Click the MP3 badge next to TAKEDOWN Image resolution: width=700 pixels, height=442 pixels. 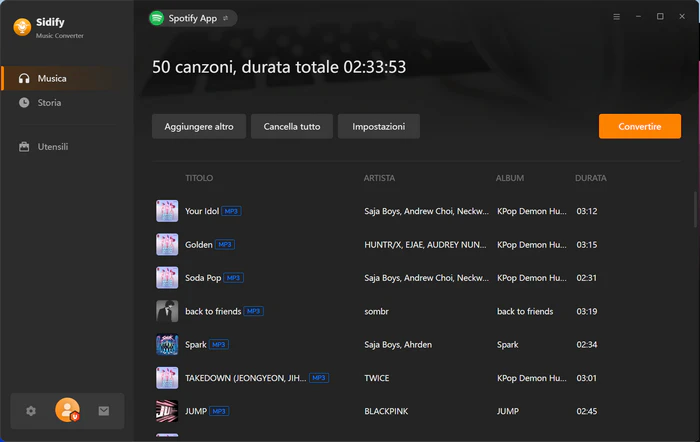pos(319,378)
